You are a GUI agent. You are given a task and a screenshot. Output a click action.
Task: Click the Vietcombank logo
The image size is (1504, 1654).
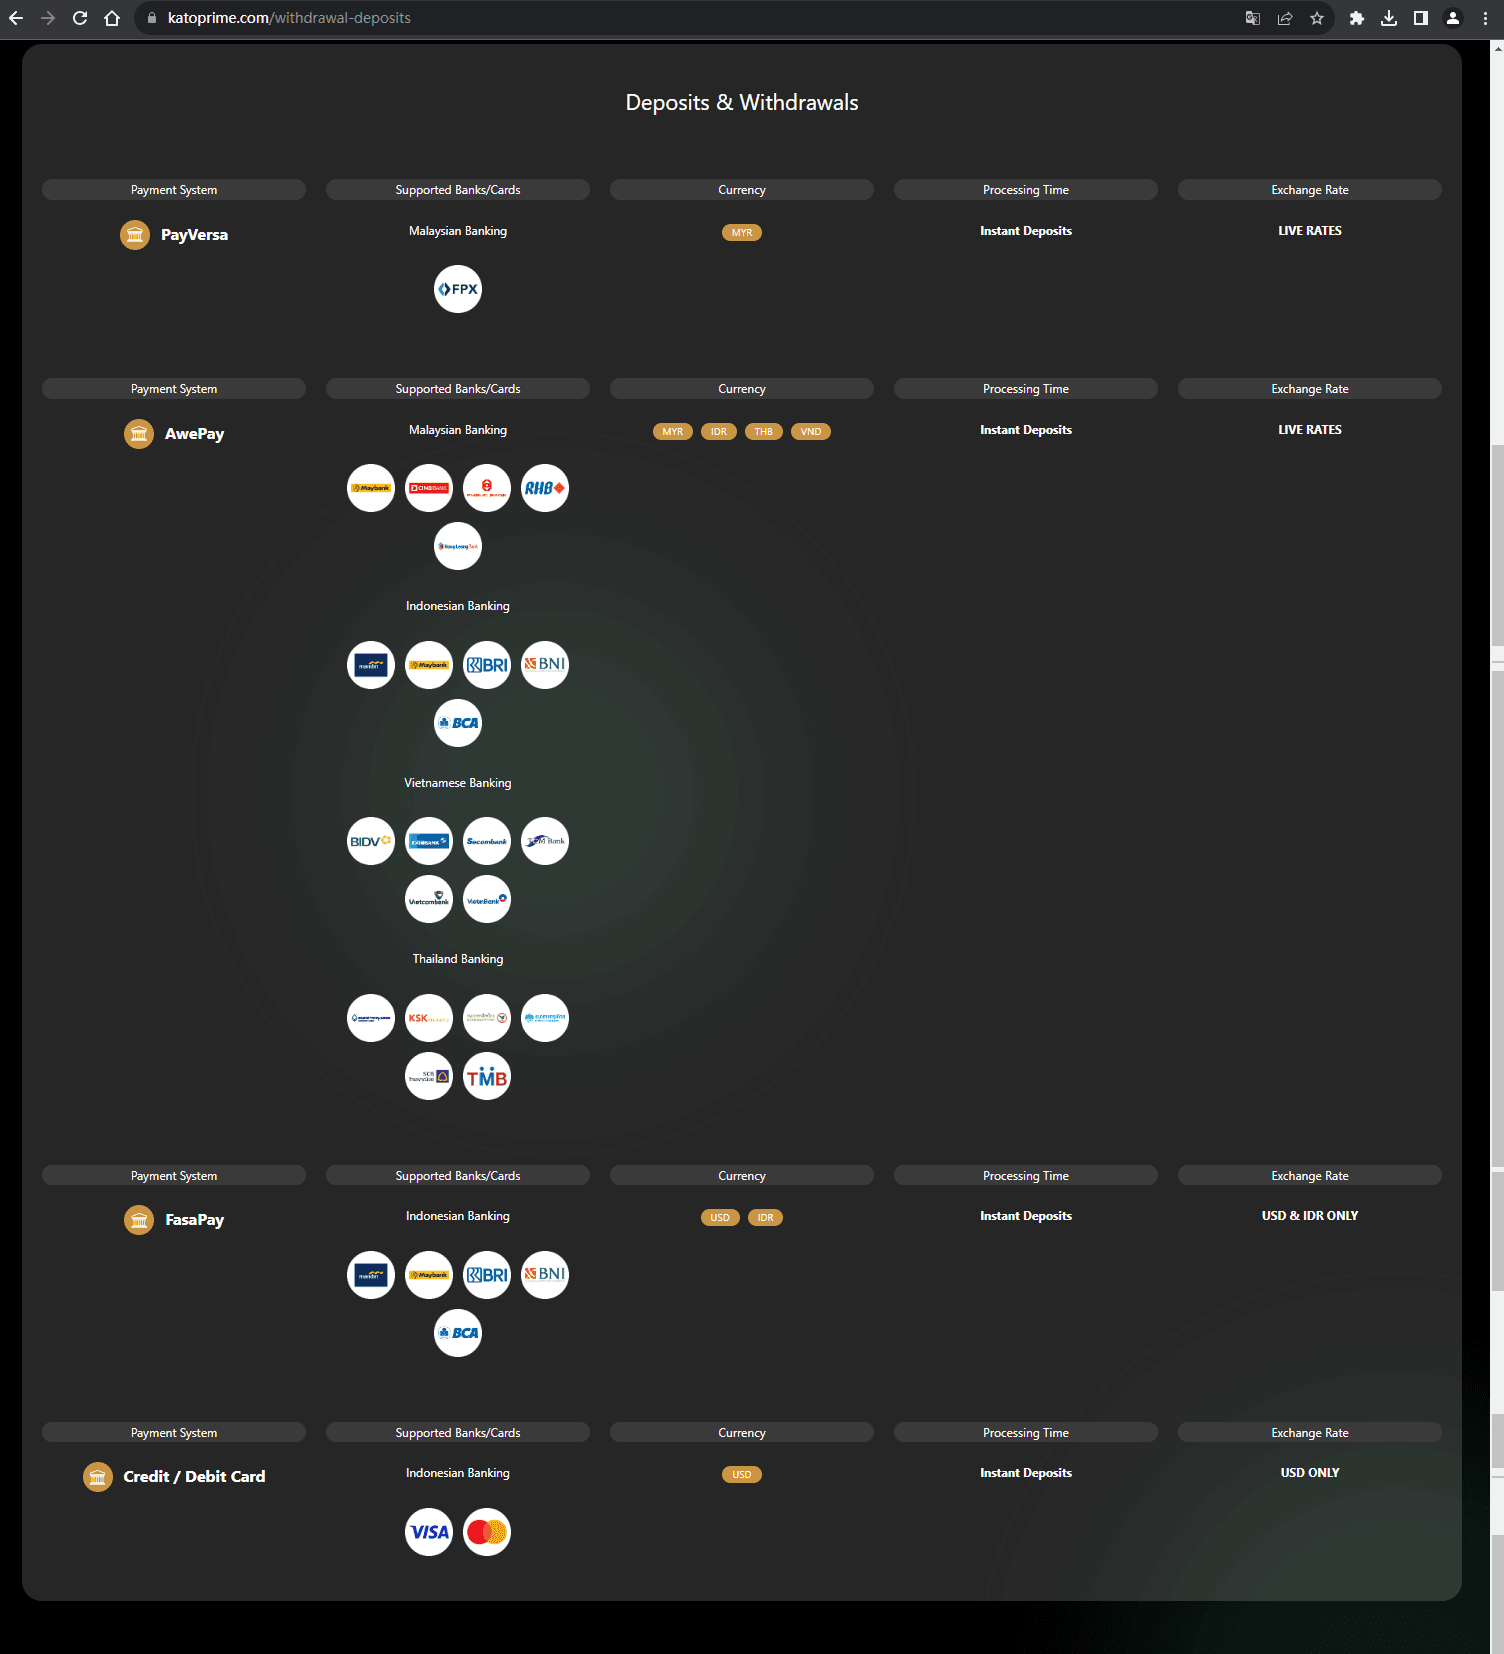pyautogui.click(x=429, y=900)
